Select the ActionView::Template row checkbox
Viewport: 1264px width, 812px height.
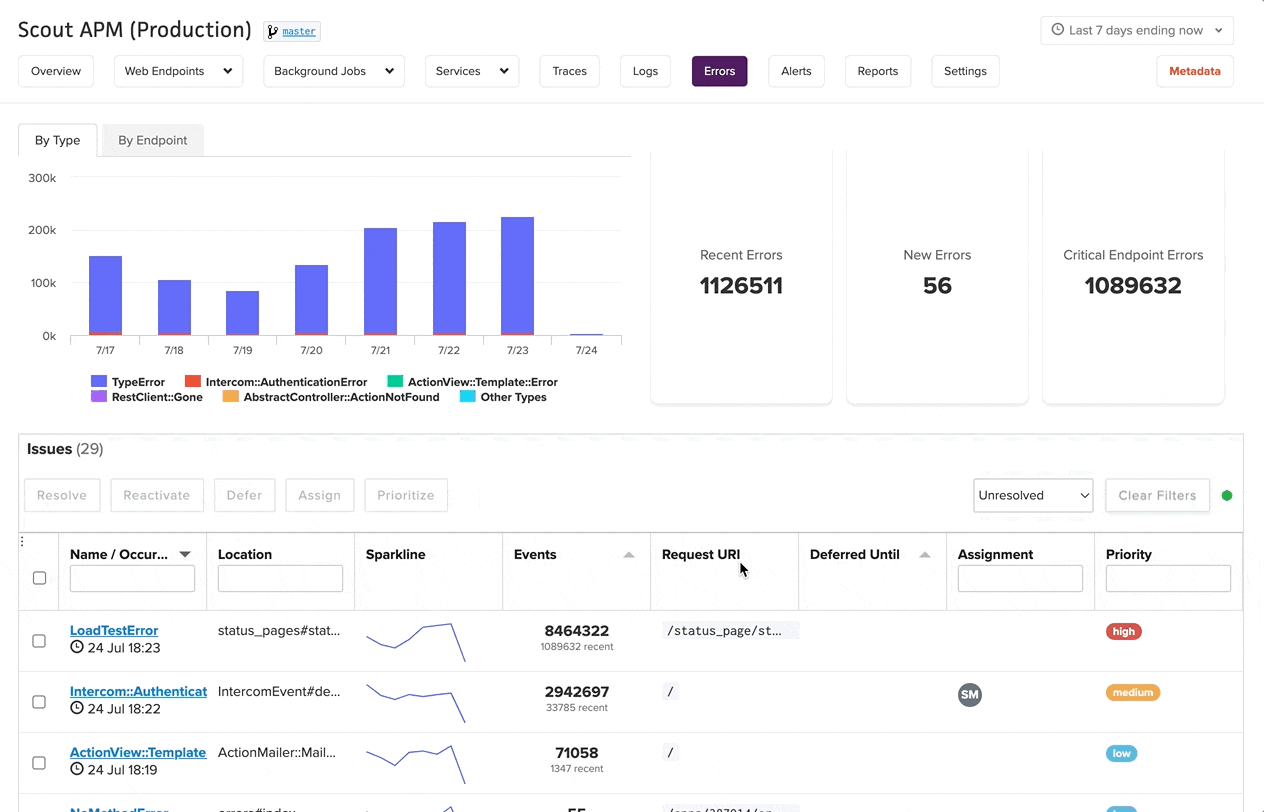pos(39,763)
